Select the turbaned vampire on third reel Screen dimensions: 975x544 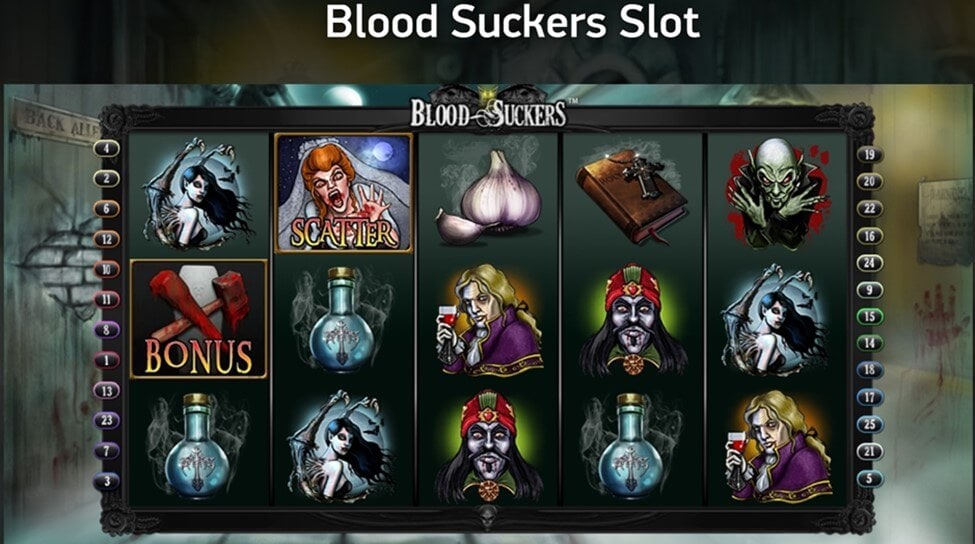[489, 446]
